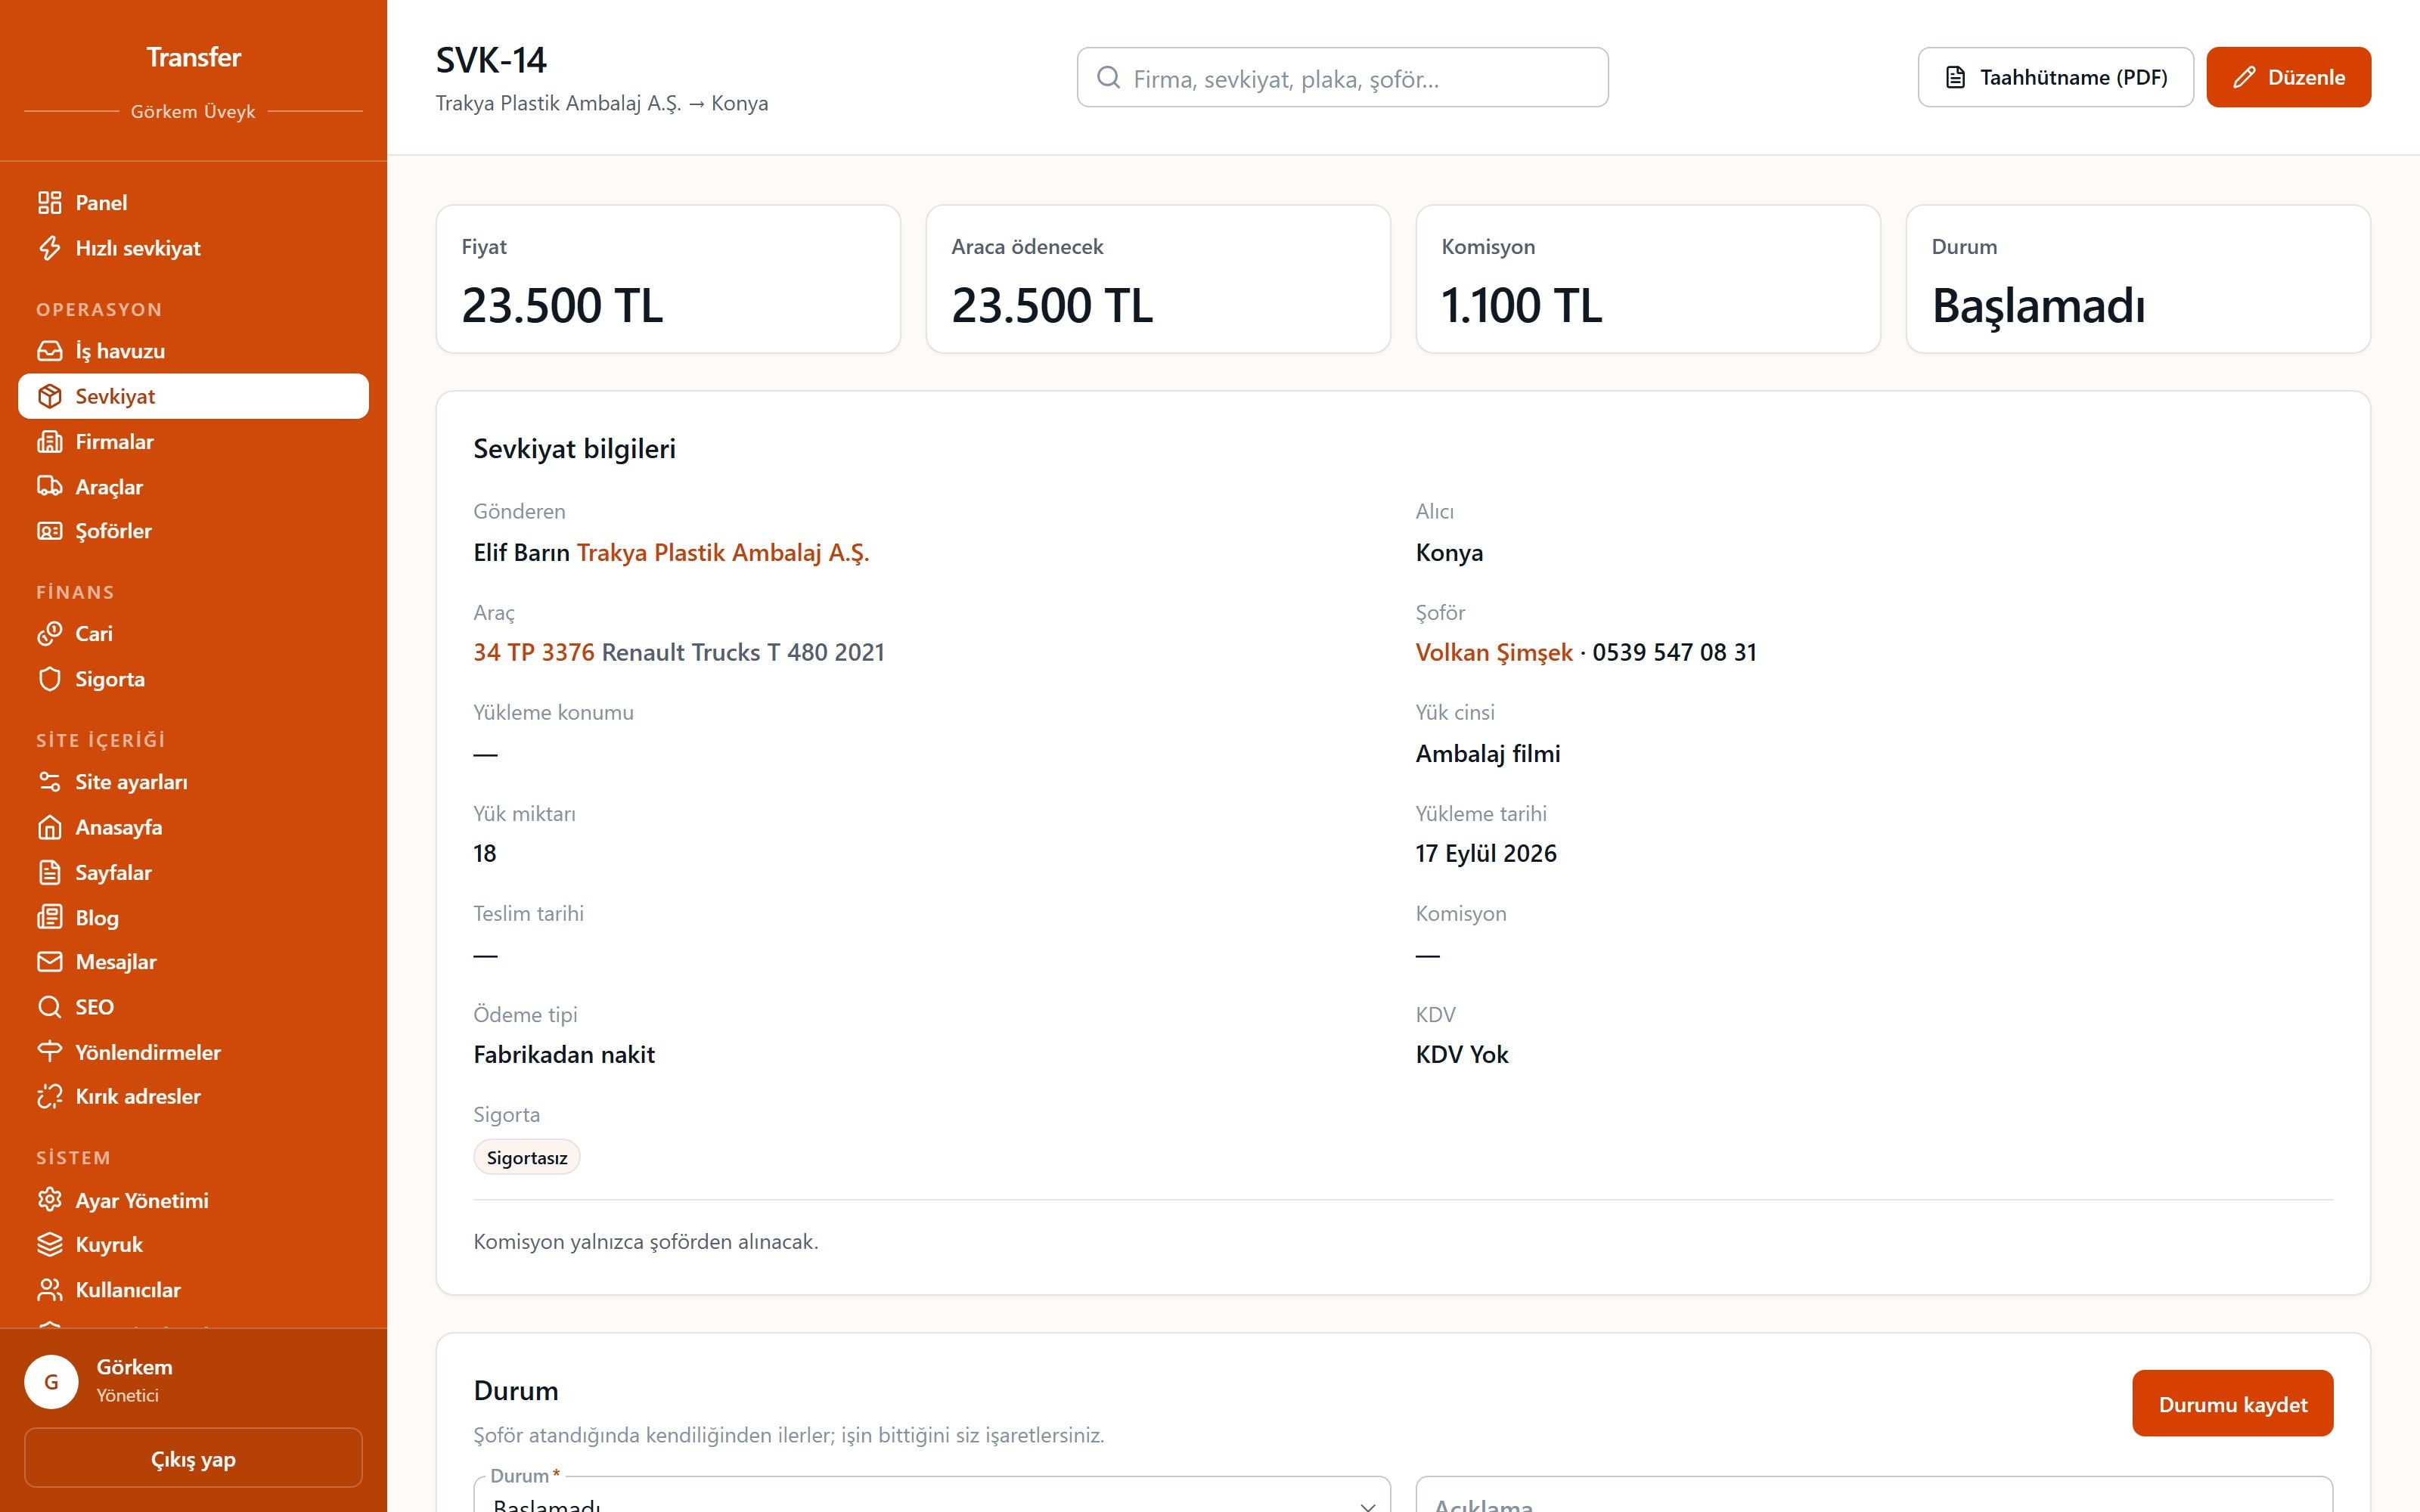2420x1512 pixels.
Task: Click the Ayar Yönetimi gear icon
Action: pos(50,1200)
